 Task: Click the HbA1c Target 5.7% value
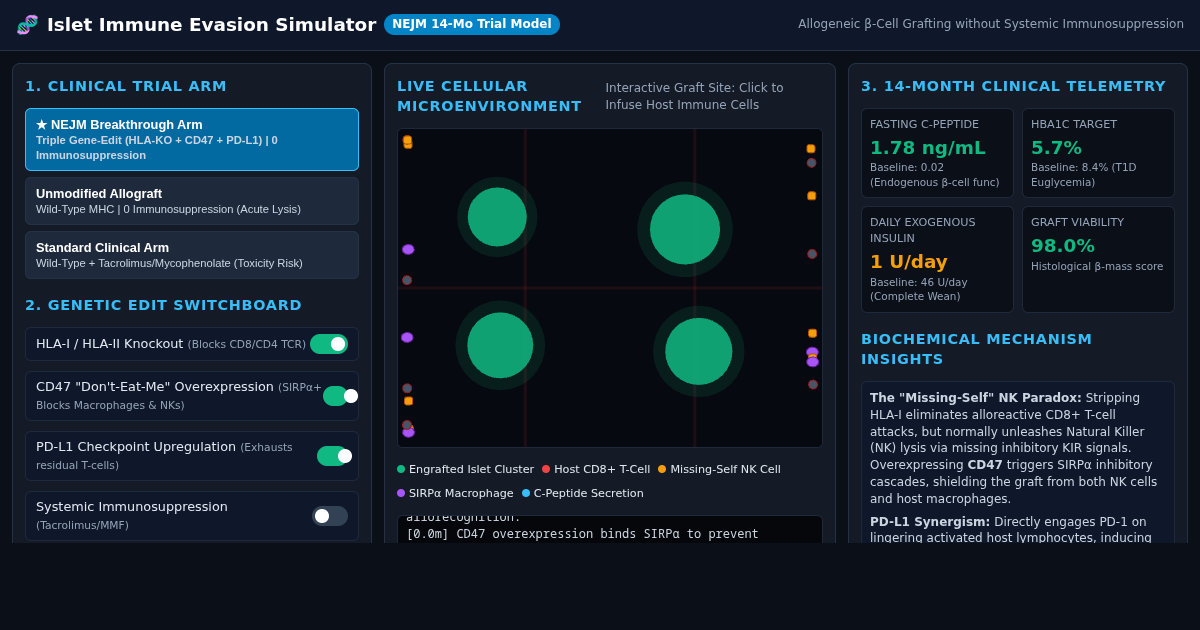click(x=1056, y=148)
